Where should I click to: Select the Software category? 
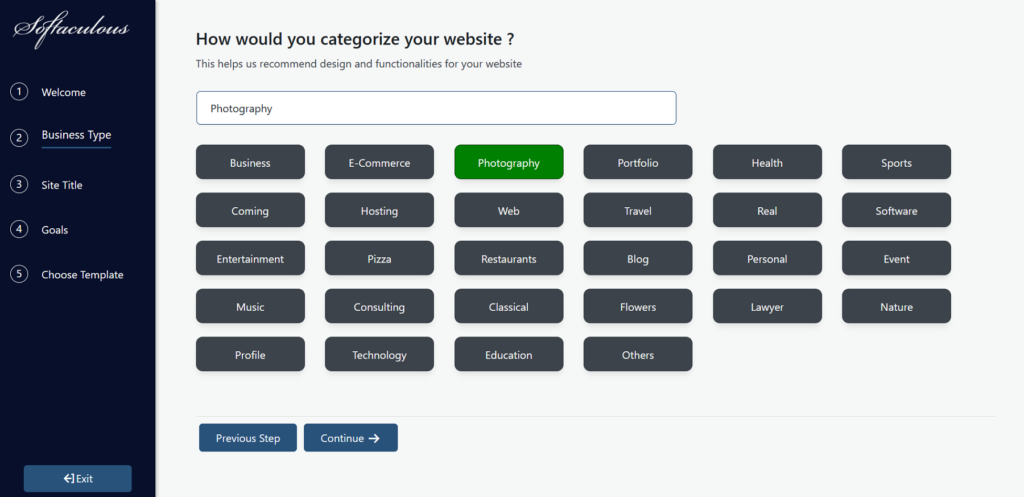tap(896, 210)
